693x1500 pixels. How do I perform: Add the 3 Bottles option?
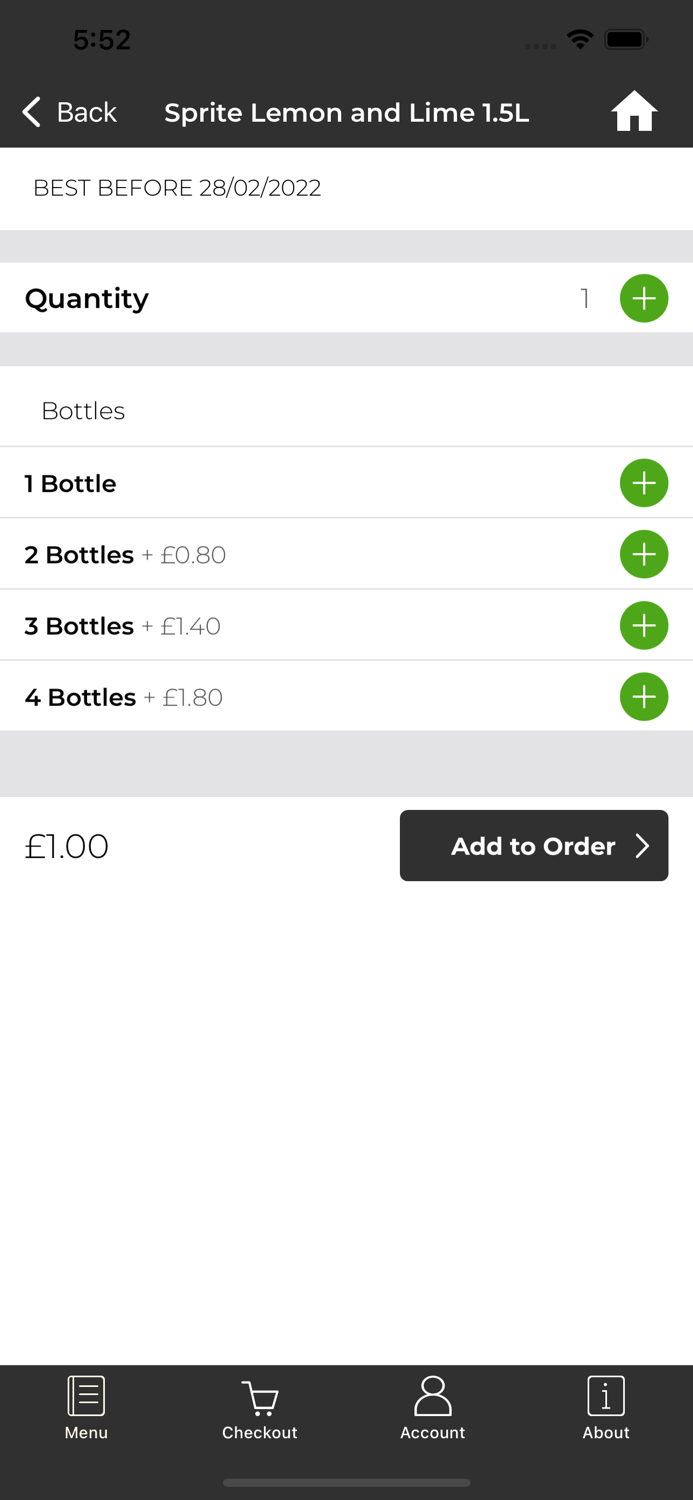(644, 626)
